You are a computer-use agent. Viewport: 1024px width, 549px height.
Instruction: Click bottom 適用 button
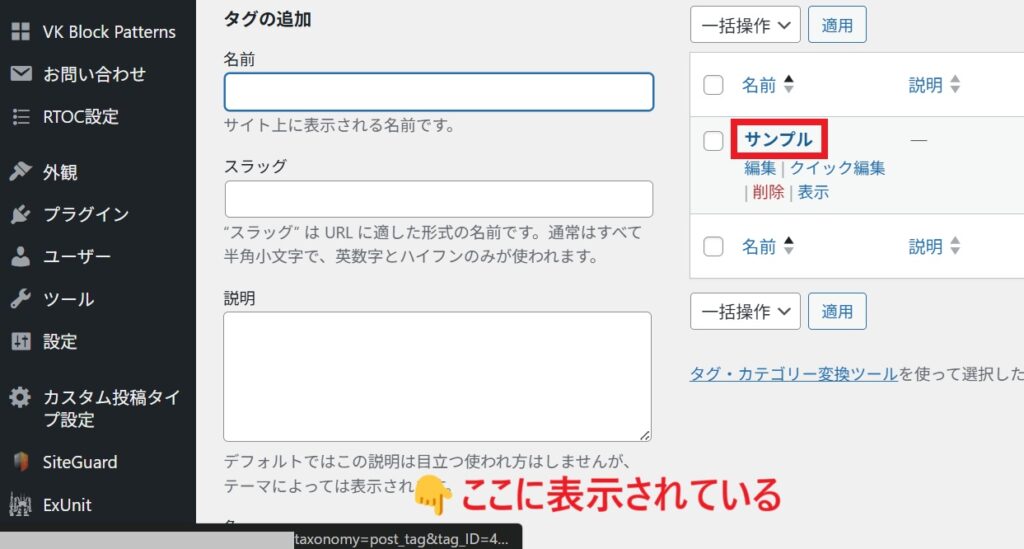pos(837,311)
